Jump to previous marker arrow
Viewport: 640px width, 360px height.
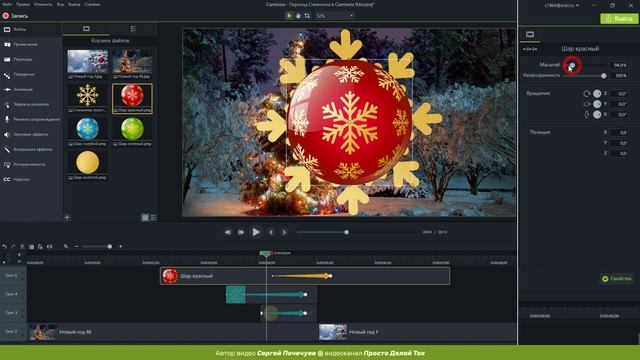click(x=271, y=232)
